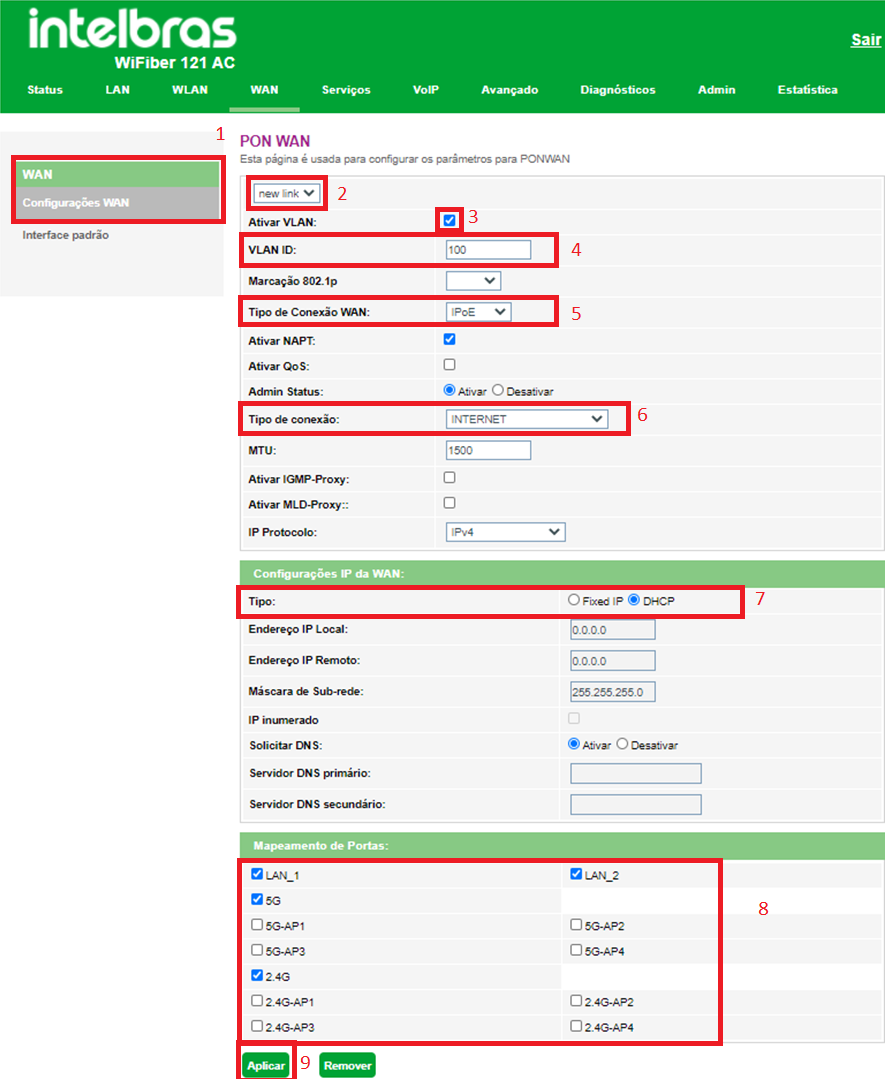The image size is (886, 1088).
Task: Toggle the Ativar NAPT checkbox
Action: (450, 339)
